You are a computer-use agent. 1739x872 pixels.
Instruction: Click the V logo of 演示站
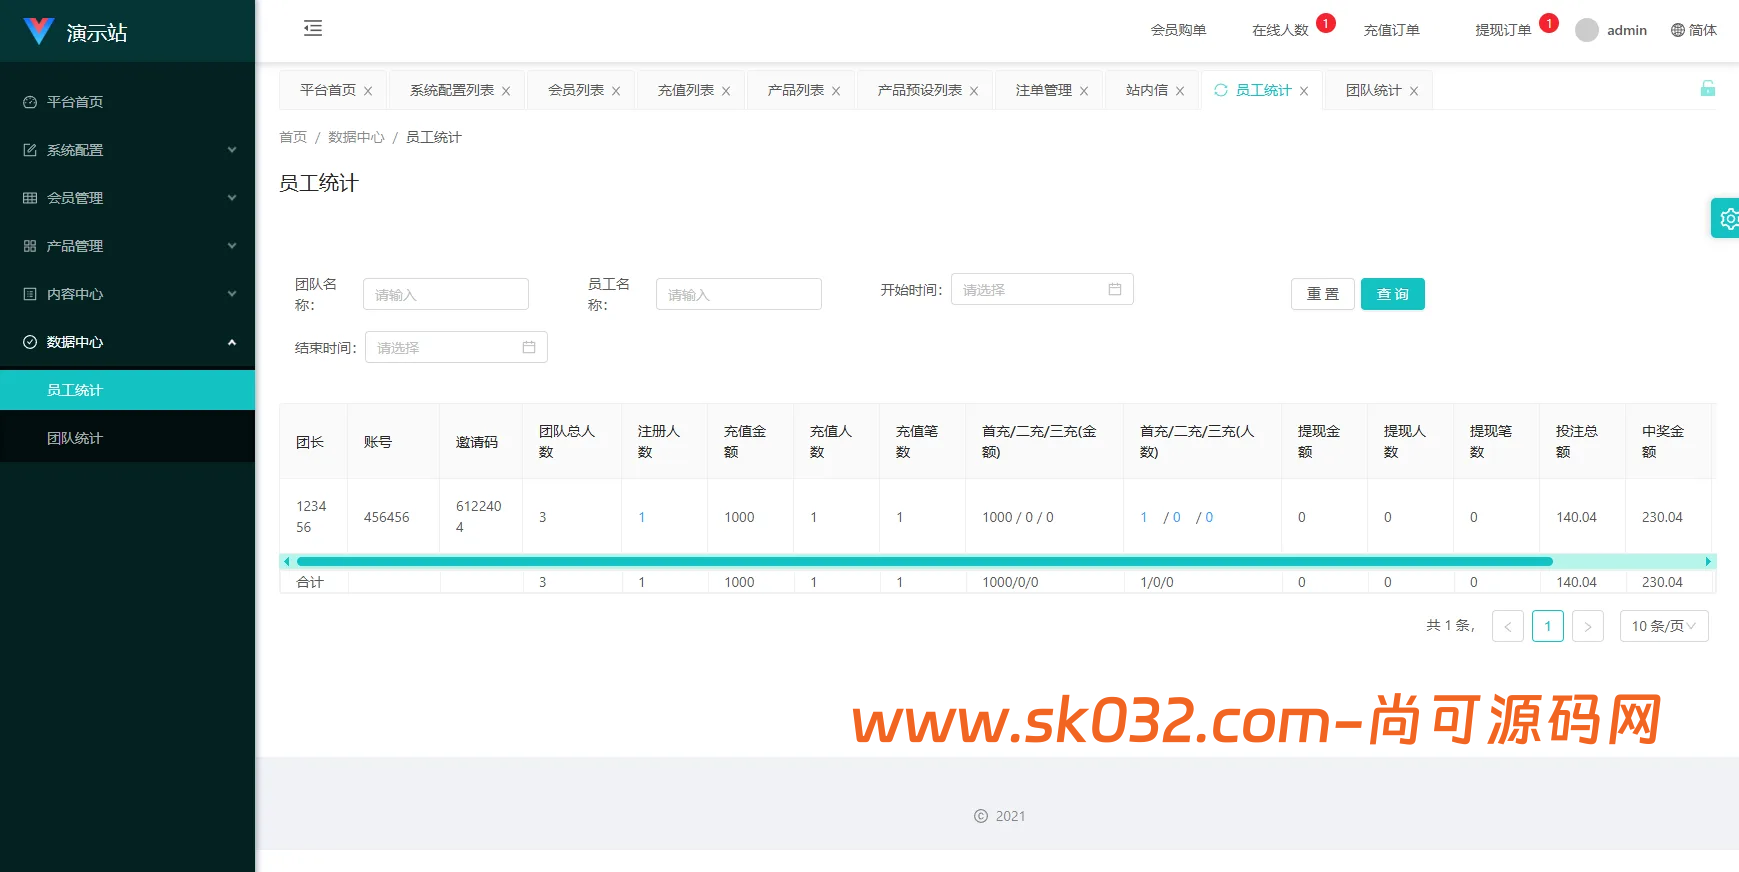coord(38,31)
